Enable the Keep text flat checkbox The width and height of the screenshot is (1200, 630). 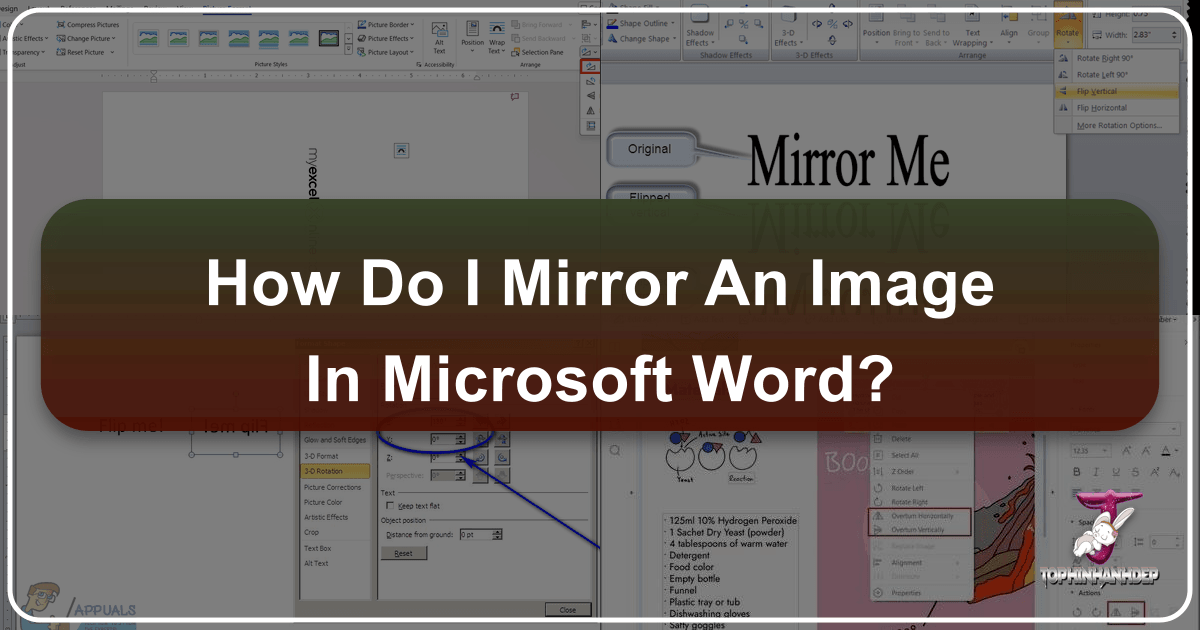389,506
